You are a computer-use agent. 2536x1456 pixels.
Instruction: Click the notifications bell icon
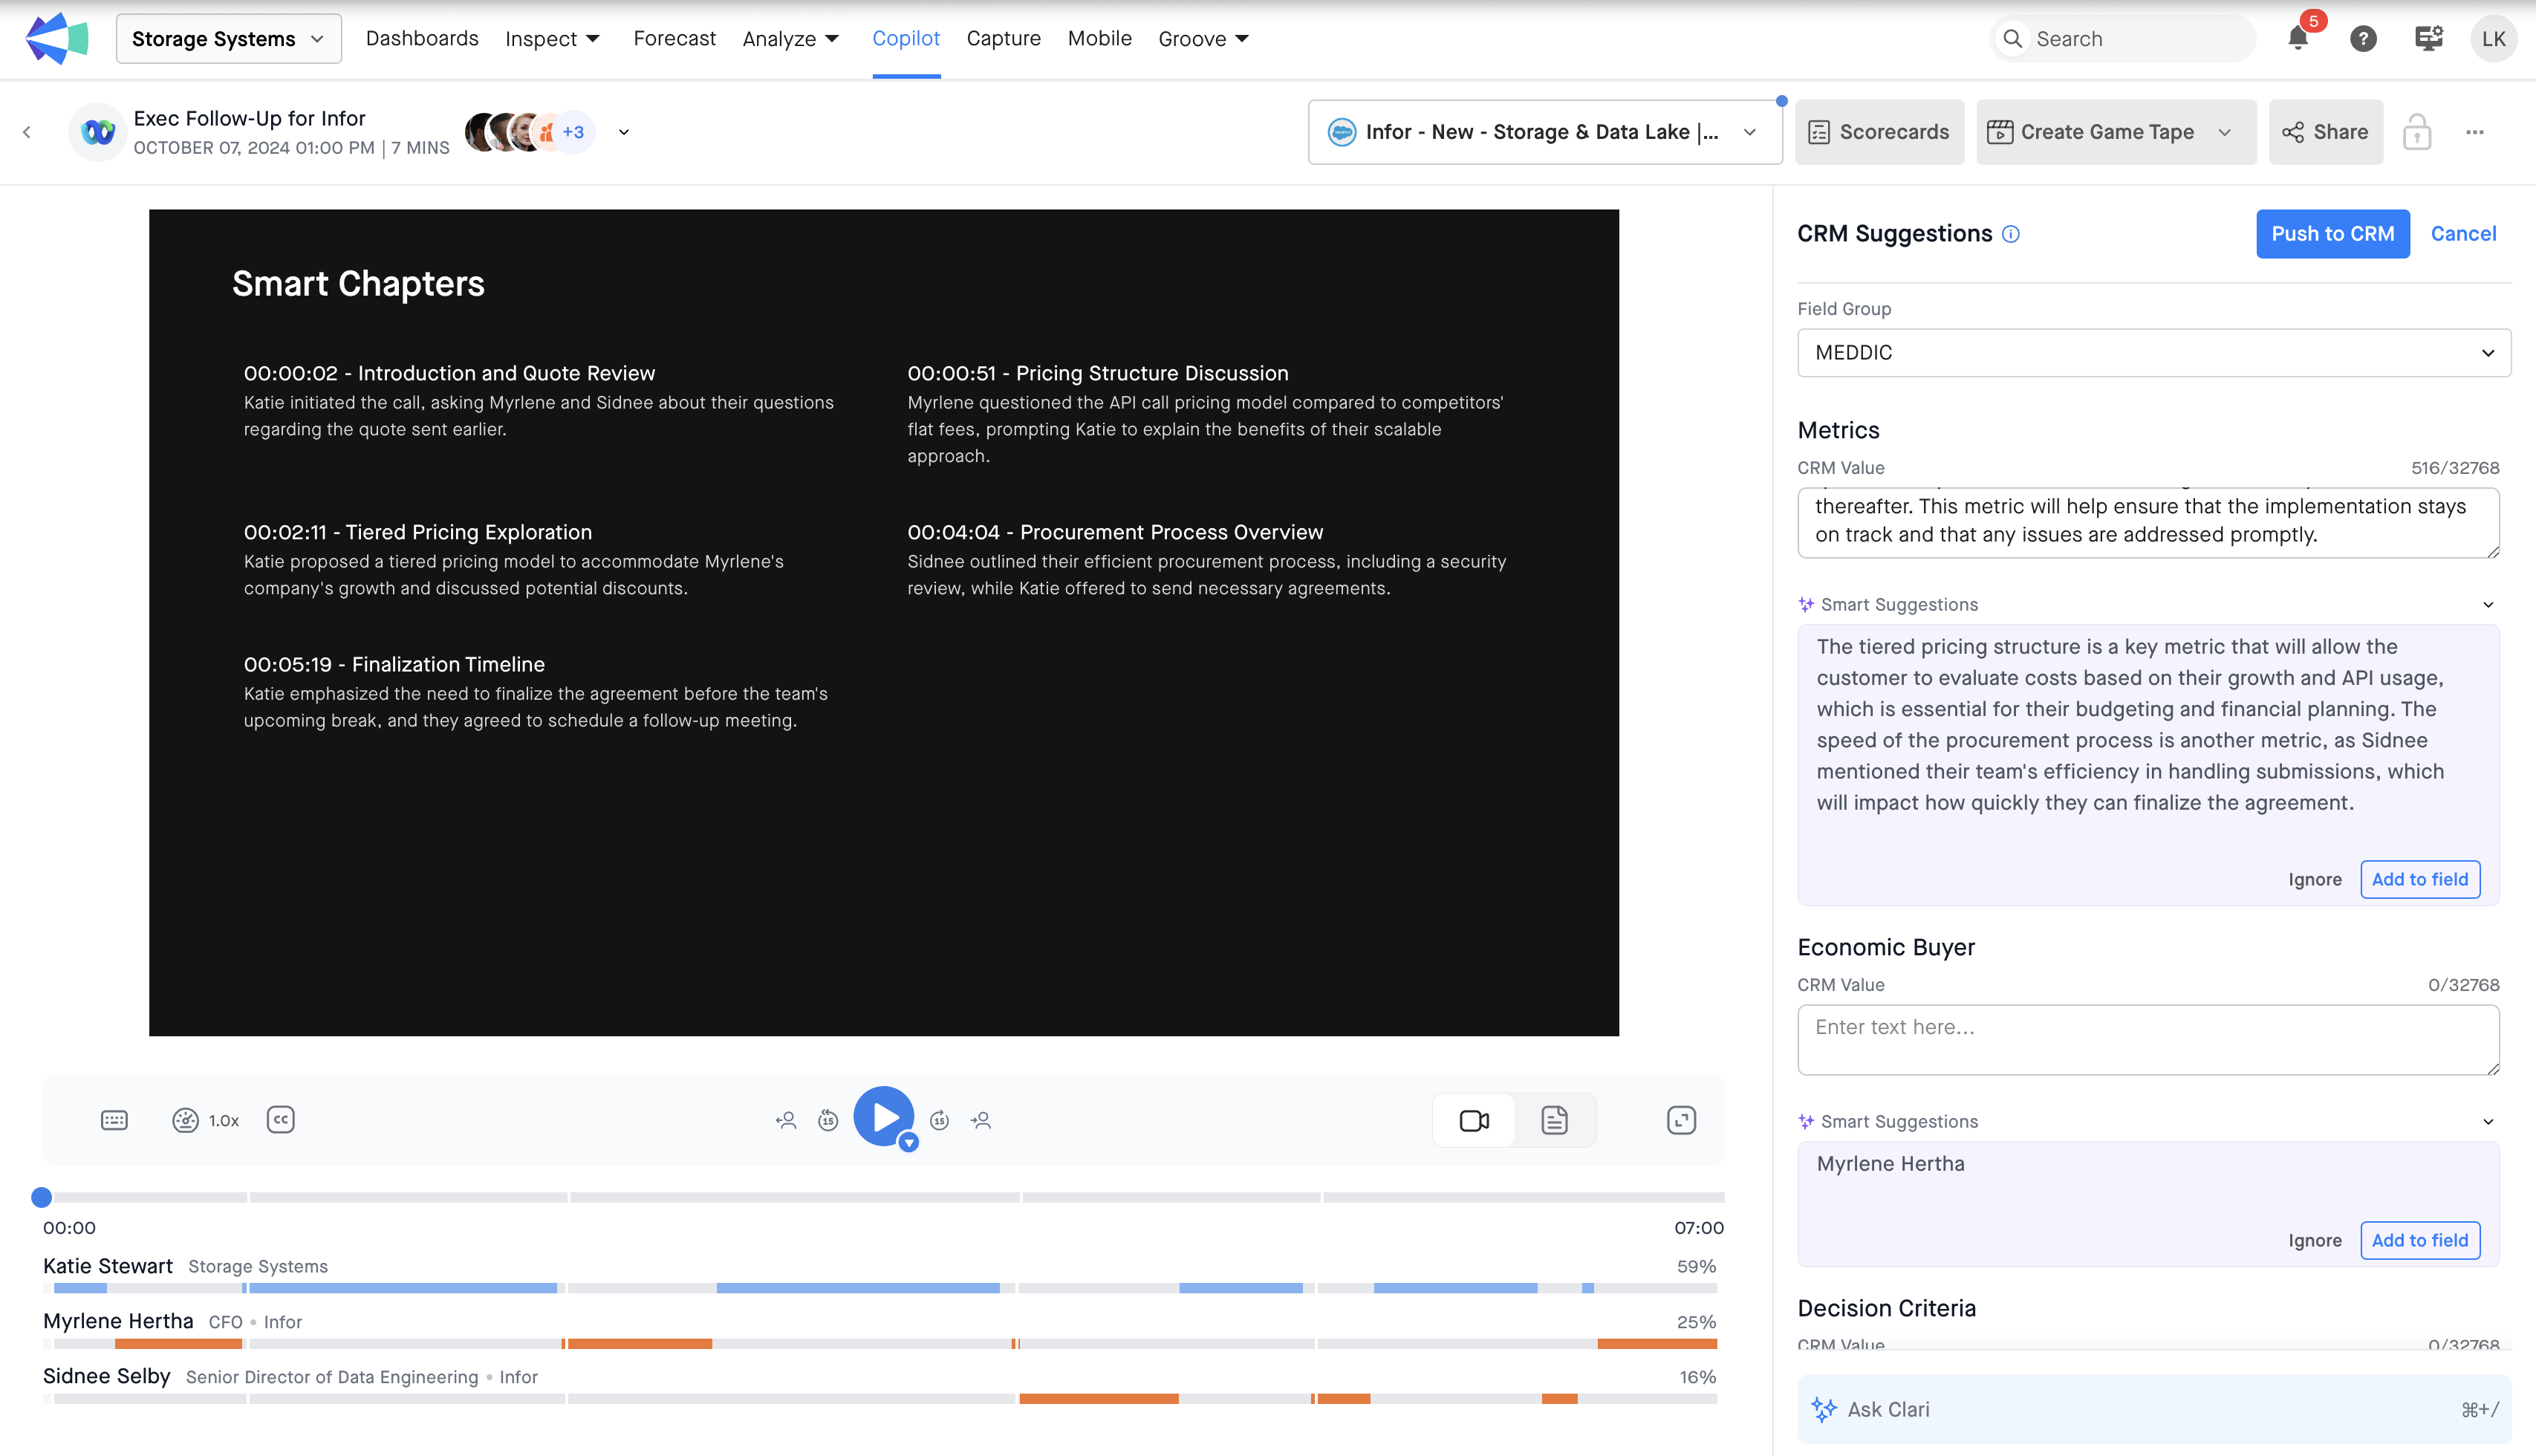pos(2297,39)
